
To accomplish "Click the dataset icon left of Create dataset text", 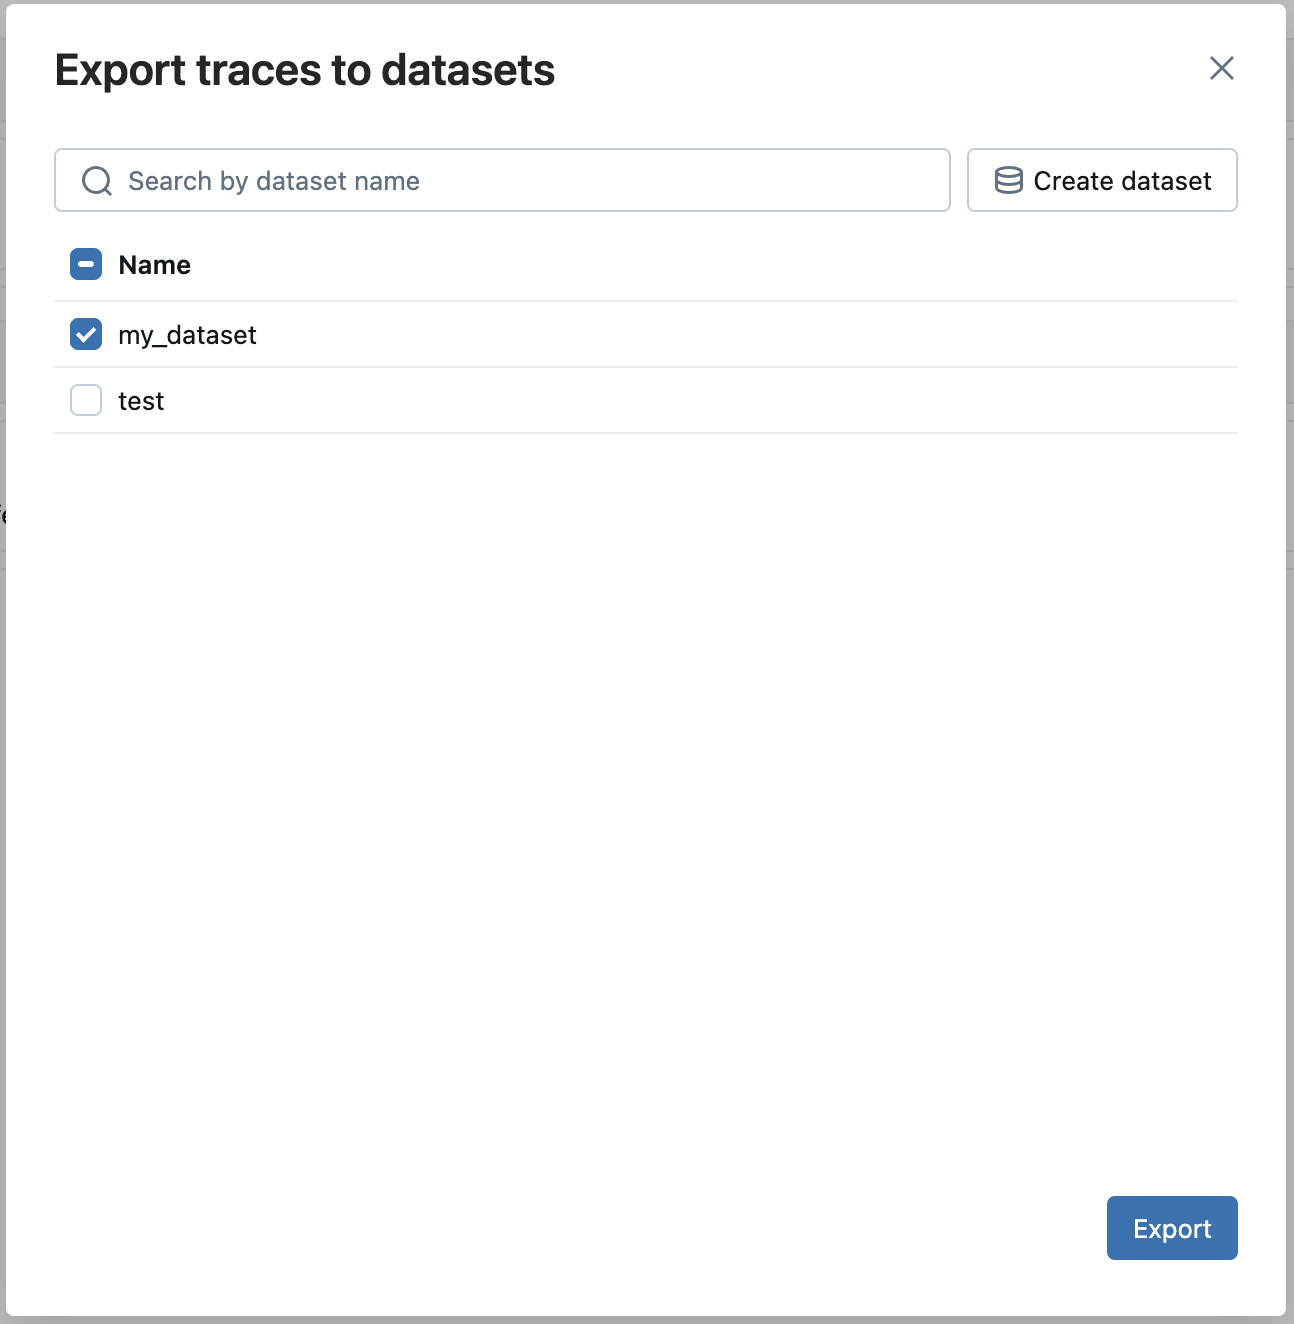I will 1007,181.
